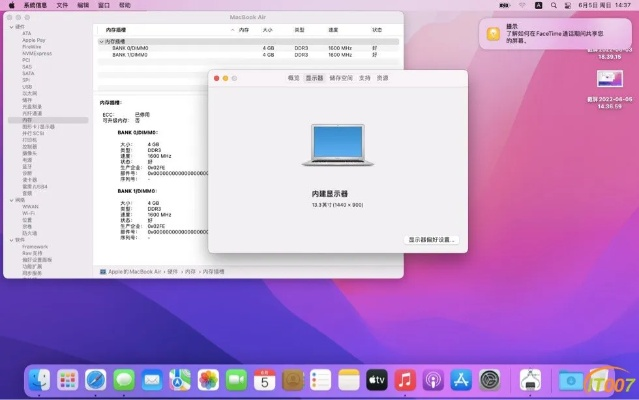639x400 pixels.
Task: Launch Safari from the Dock
Action: click(x=95, y=380)
